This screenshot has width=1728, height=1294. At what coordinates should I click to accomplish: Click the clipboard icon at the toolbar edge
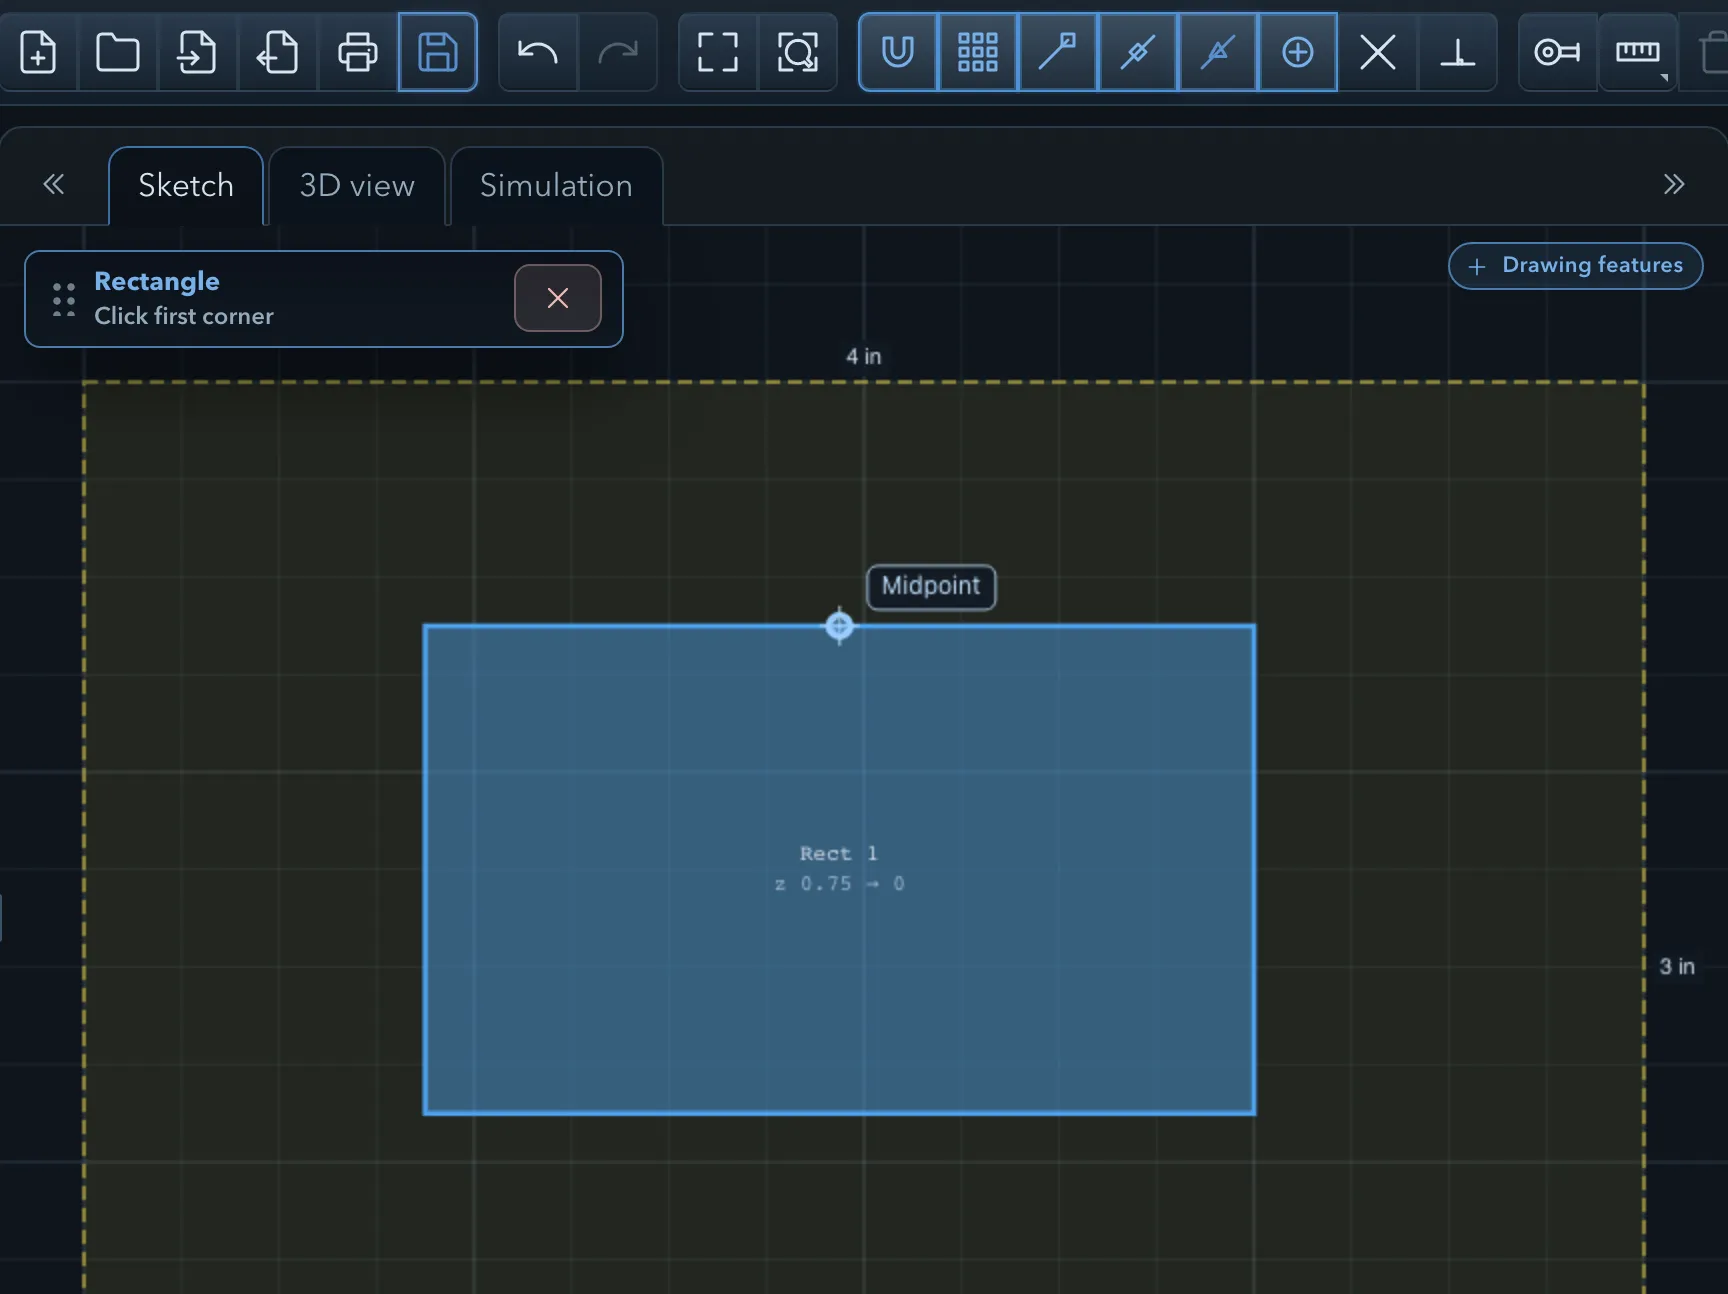click(1710, 52)
